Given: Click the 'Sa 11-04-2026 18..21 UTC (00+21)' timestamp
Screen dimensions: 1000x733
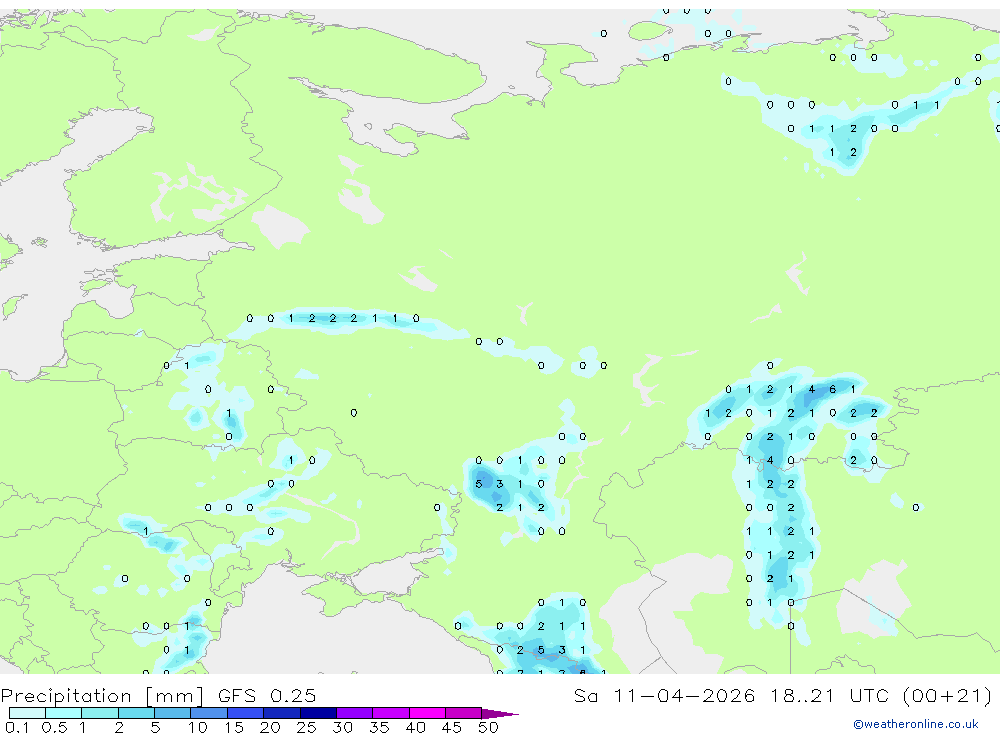Looking at the screenshot, I should (x=783, y=695).
